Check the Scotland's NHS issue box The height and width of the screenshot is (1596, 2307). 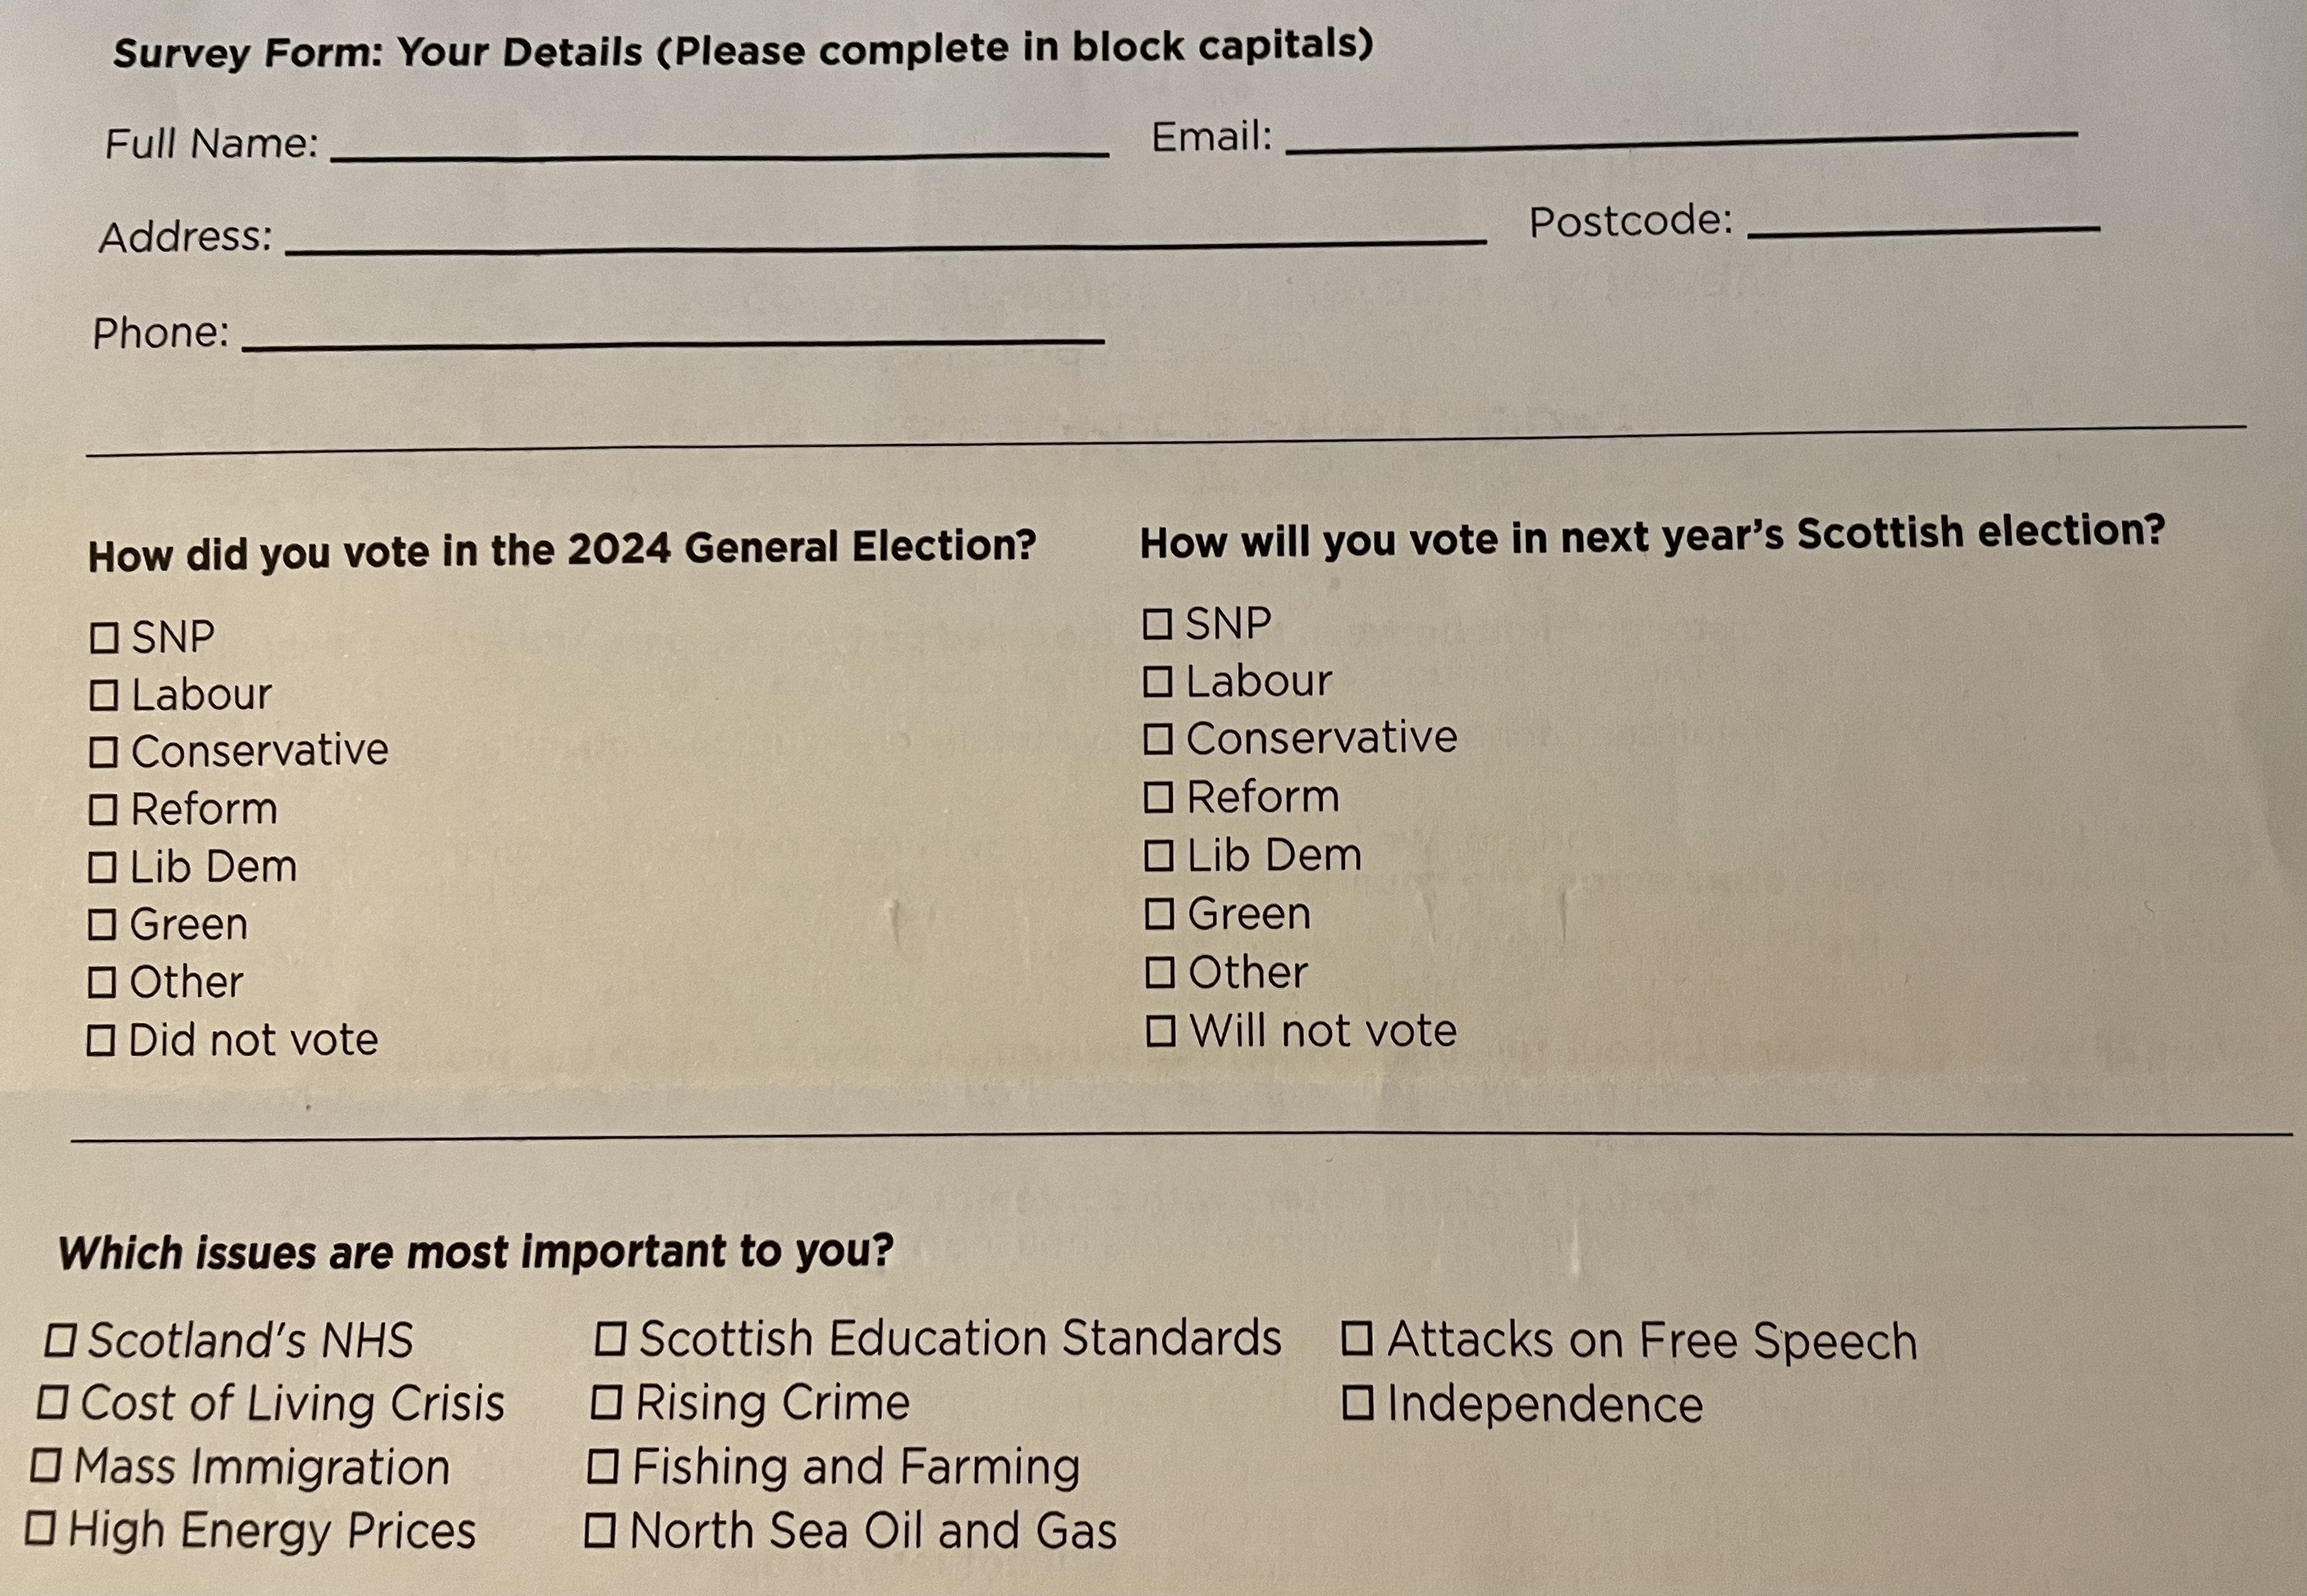pyautogui.click(x=60, y=1341)
